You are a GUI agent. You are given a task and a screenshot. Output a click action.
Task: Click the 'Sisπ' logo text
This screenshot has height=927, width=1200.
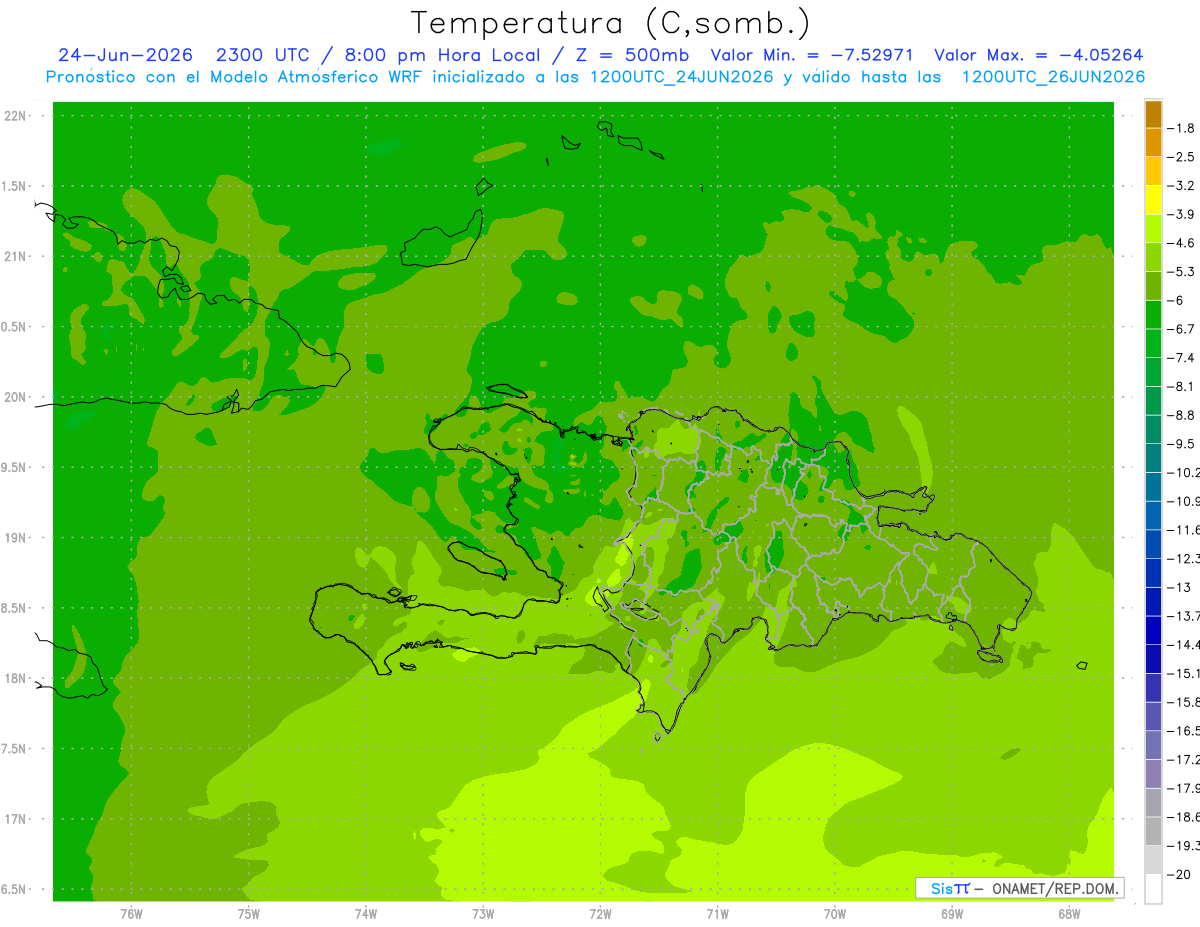[949, 888]
